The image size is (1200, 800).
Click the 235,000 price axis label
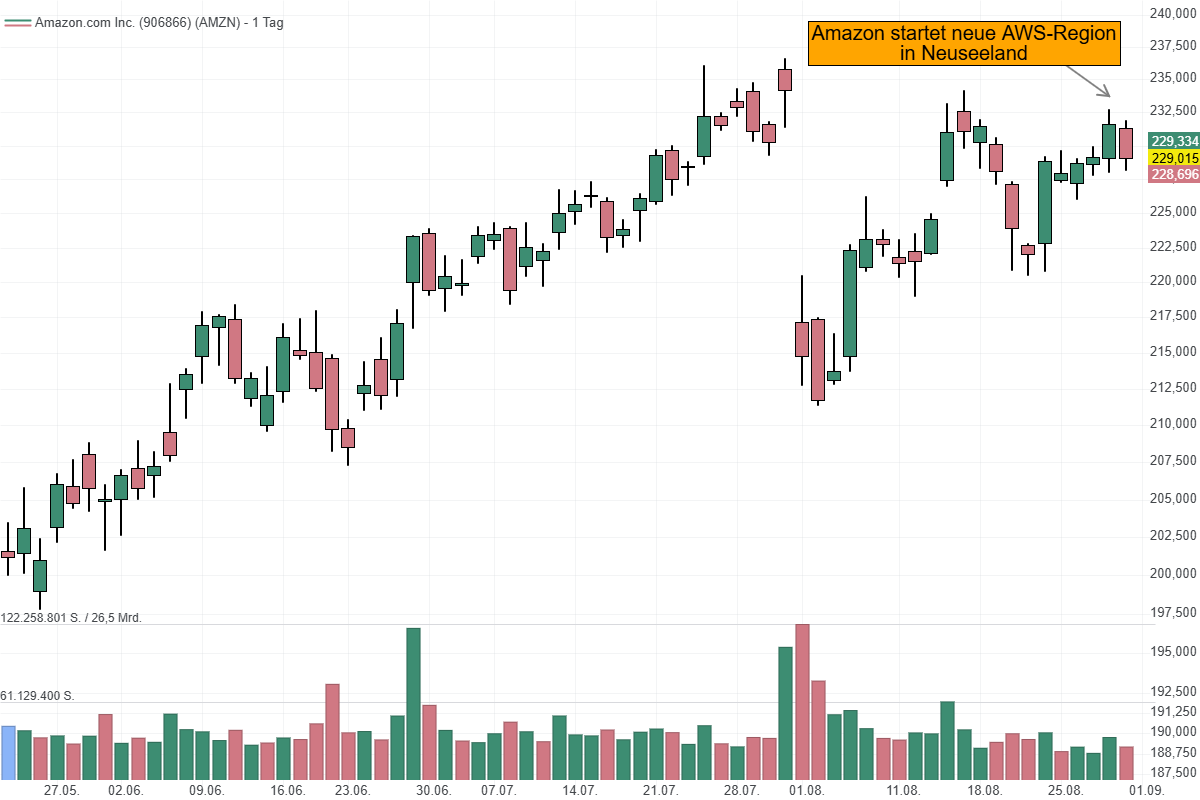click(1174, 78)
